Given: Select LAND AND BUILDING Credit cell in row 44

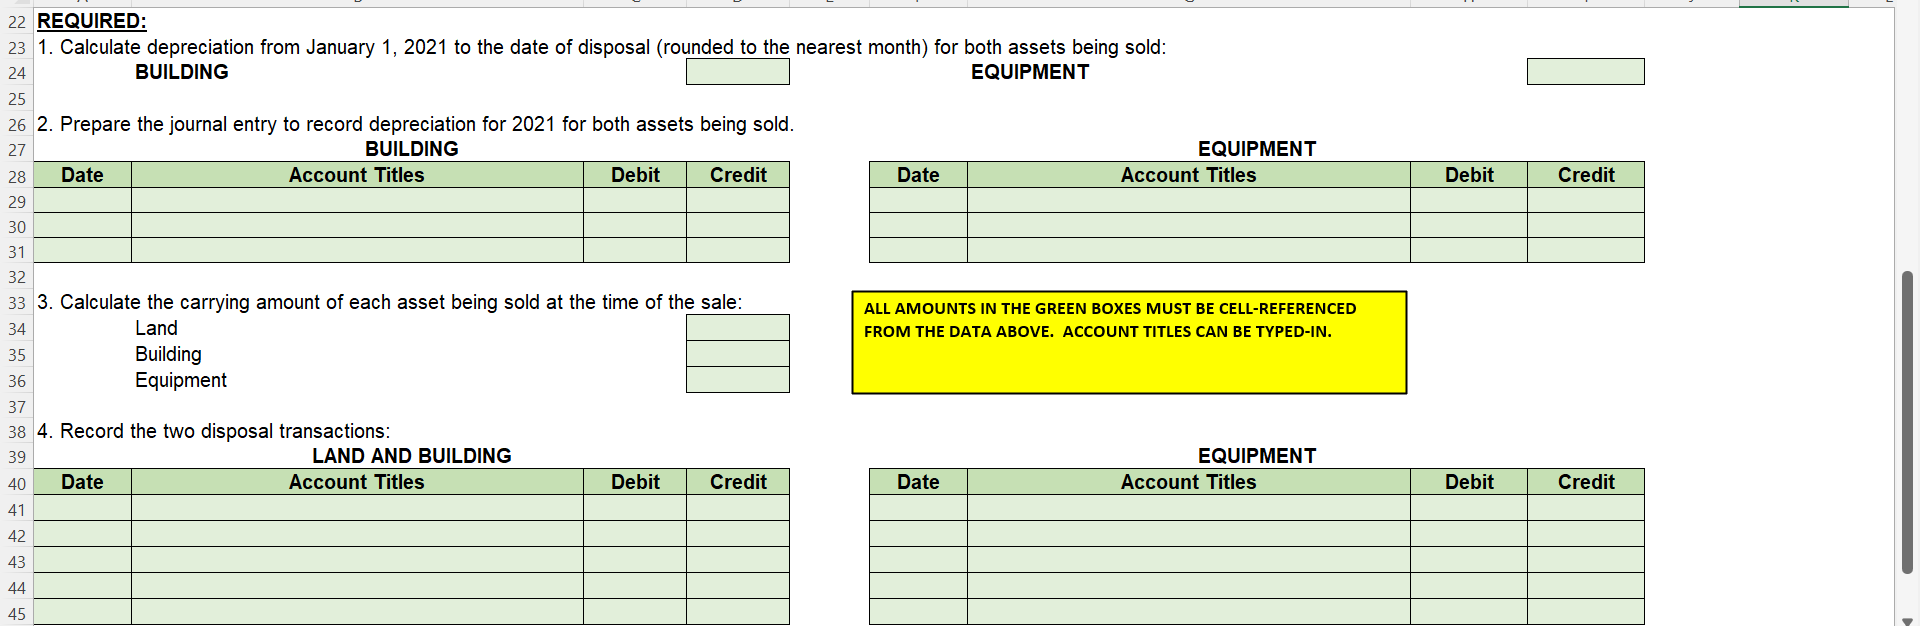Looking at the screenshot, I should click(738, 586).
